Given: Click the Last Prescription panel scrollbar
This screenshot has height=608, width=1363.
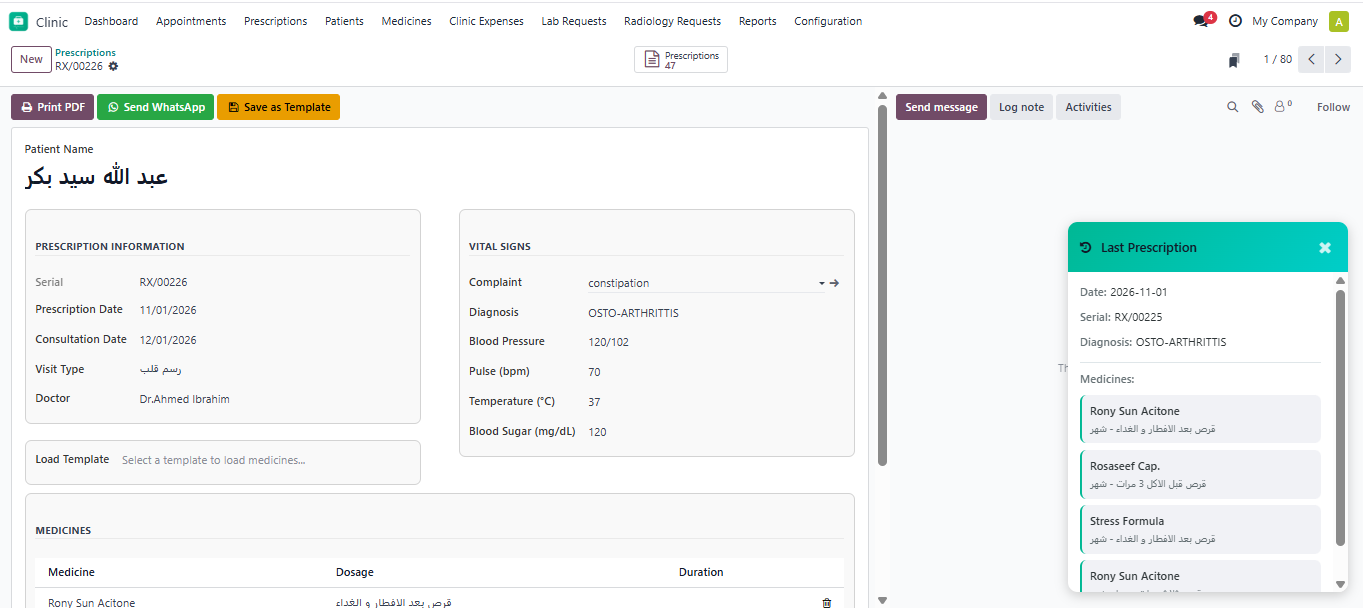Looking at the screenshot, I should (x=1340, y=420).
